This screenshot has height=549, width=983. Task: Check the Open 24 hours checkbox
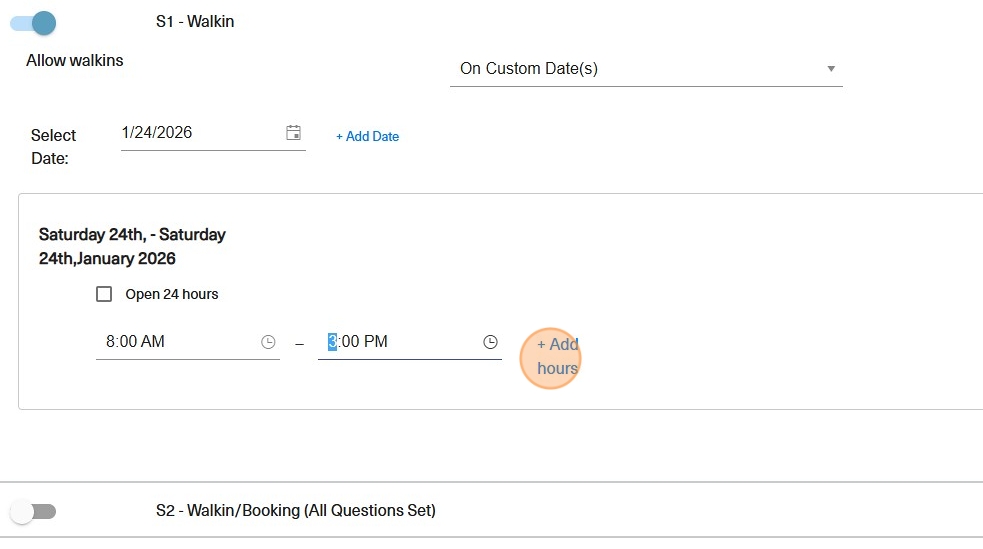point(104,294)
